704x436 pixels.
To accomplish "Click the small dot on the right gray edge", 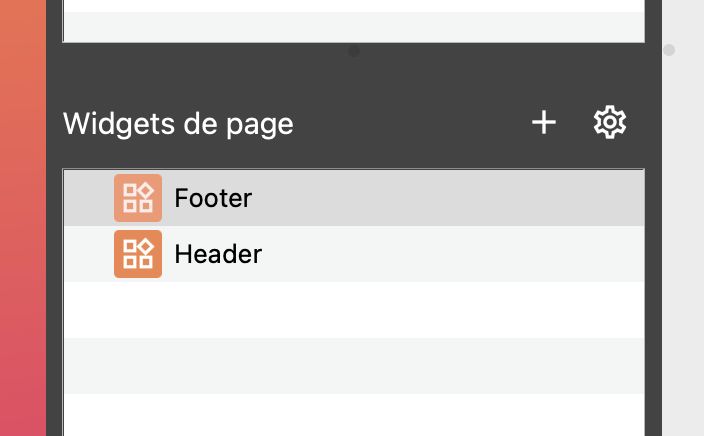I will coord(669,50).
